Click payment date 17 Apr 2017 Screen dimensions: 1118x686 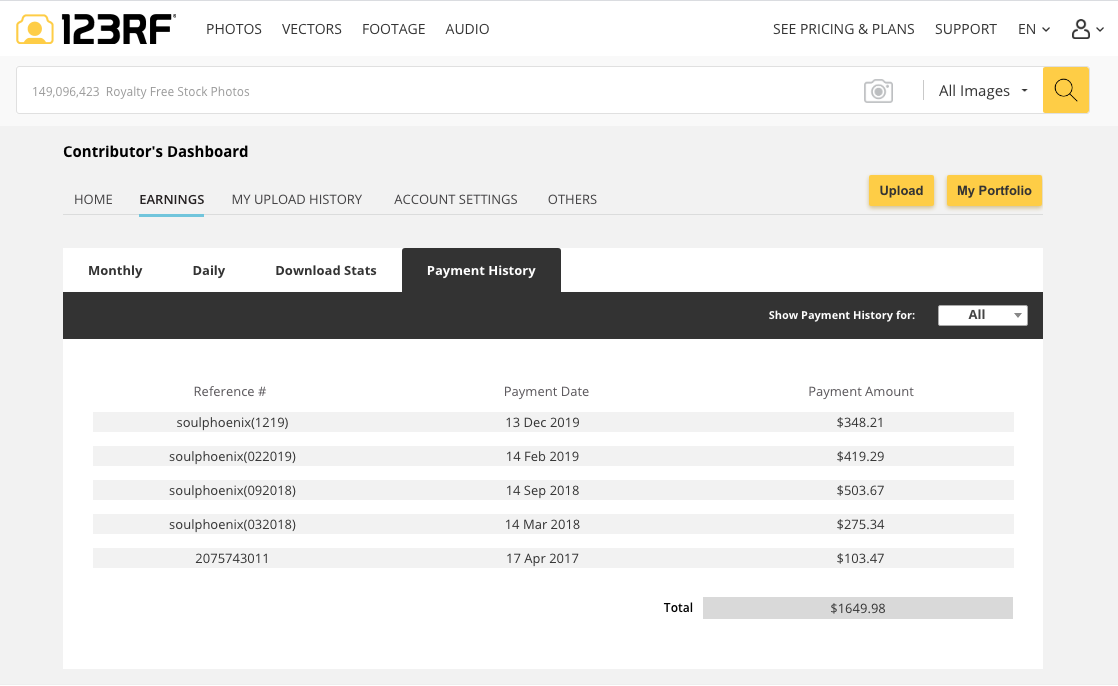tap(543, 558)
